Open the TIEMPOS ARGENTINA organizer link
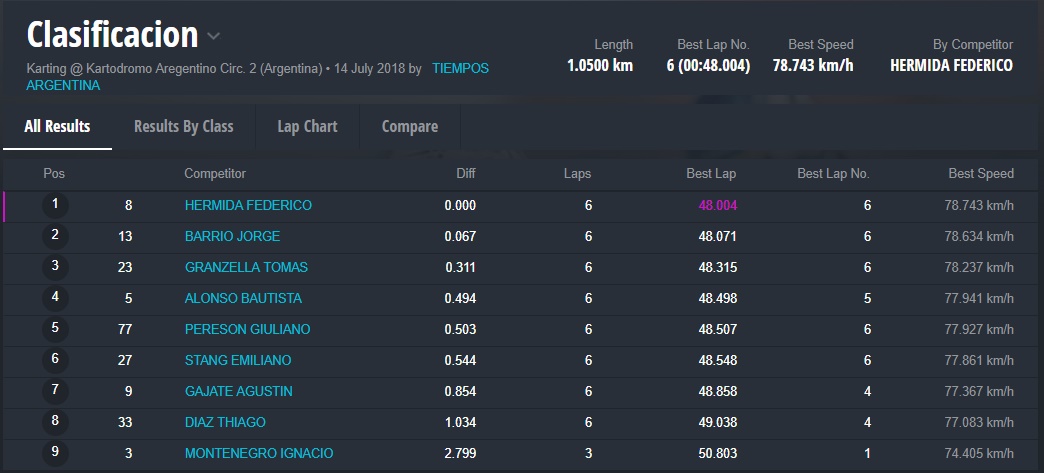The image size is (1044, 473). pyautogui.click(x=460, y=68)
